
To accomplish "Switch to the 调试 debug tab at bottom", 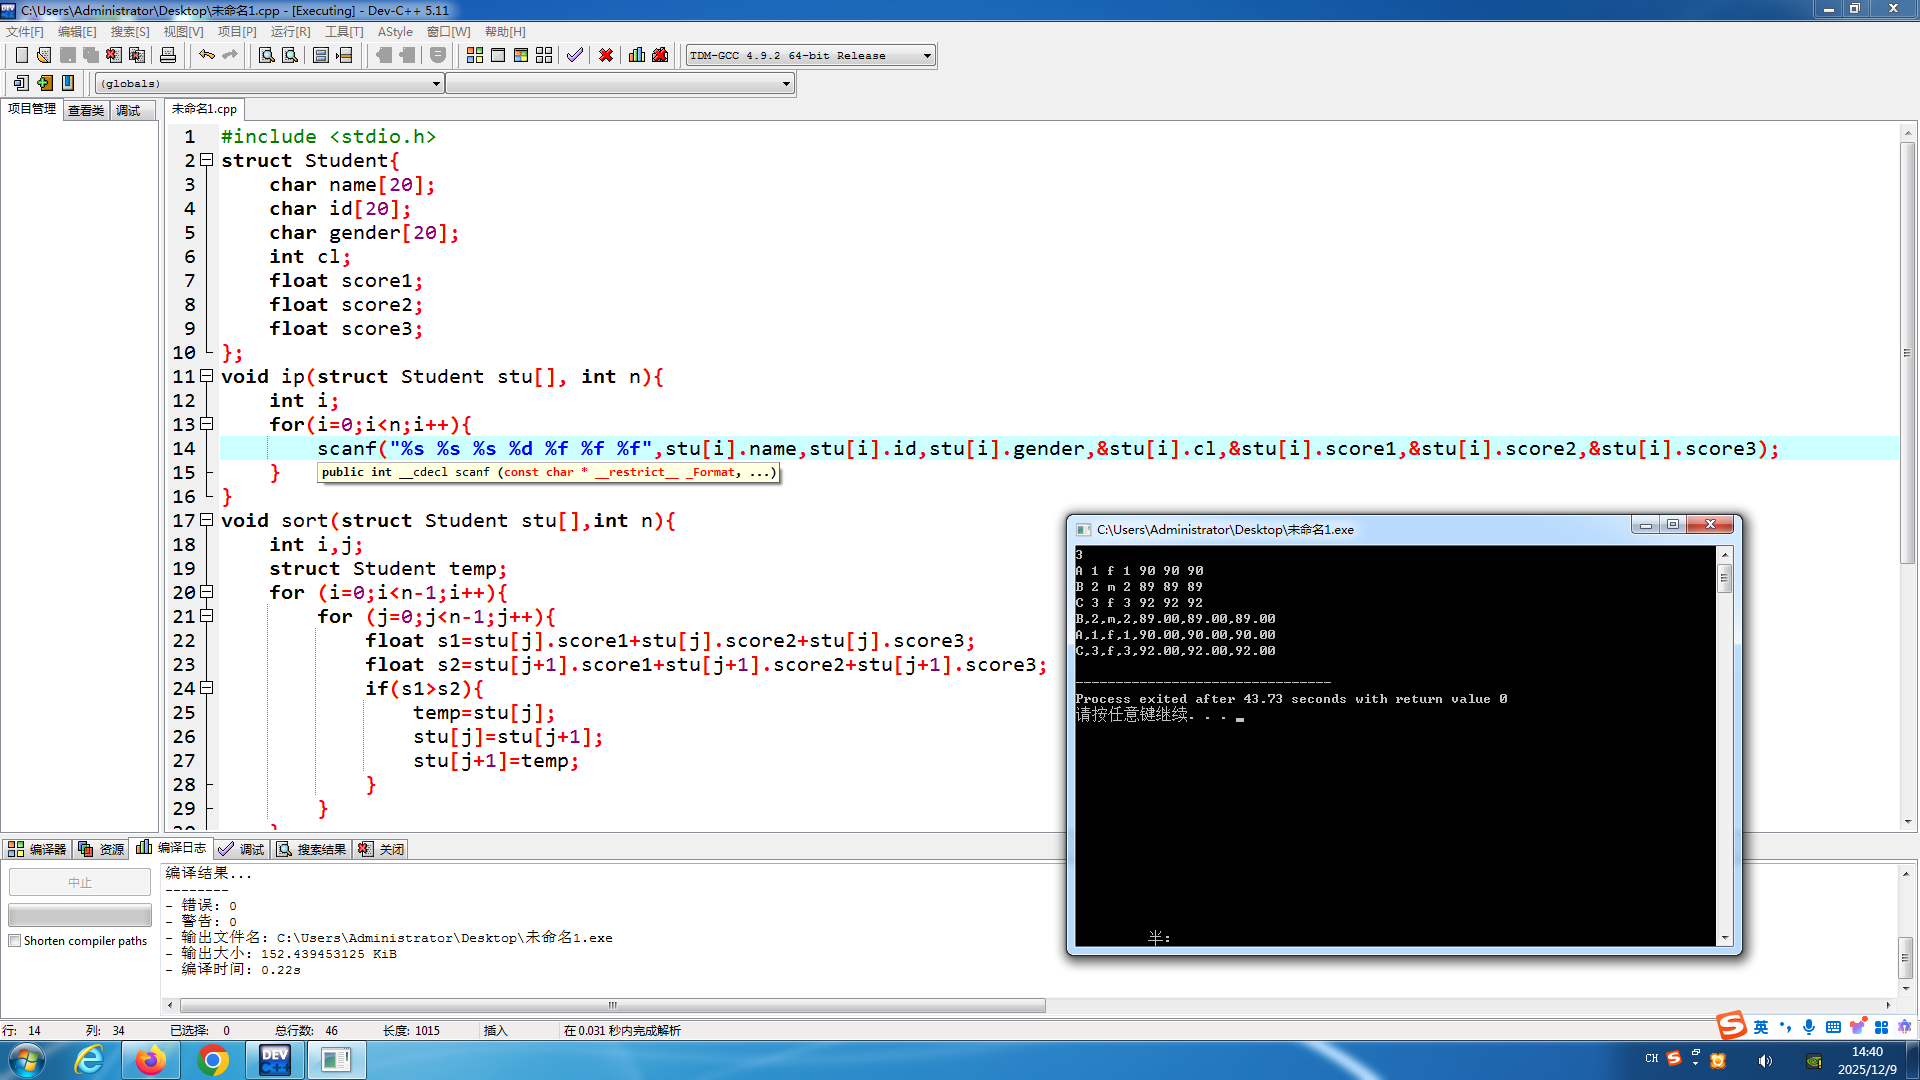I will pos(241,849).
